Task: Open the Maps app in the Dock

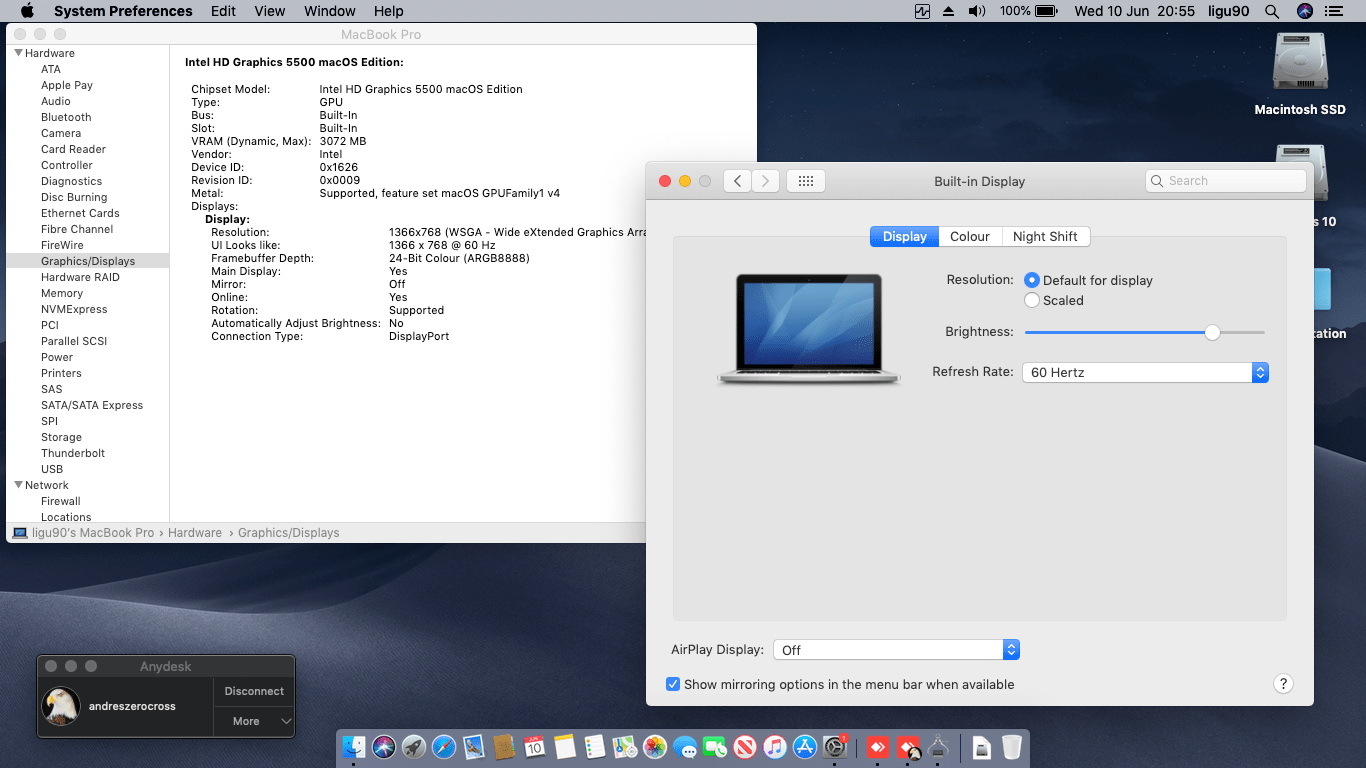Action: (x=623, y=747)
